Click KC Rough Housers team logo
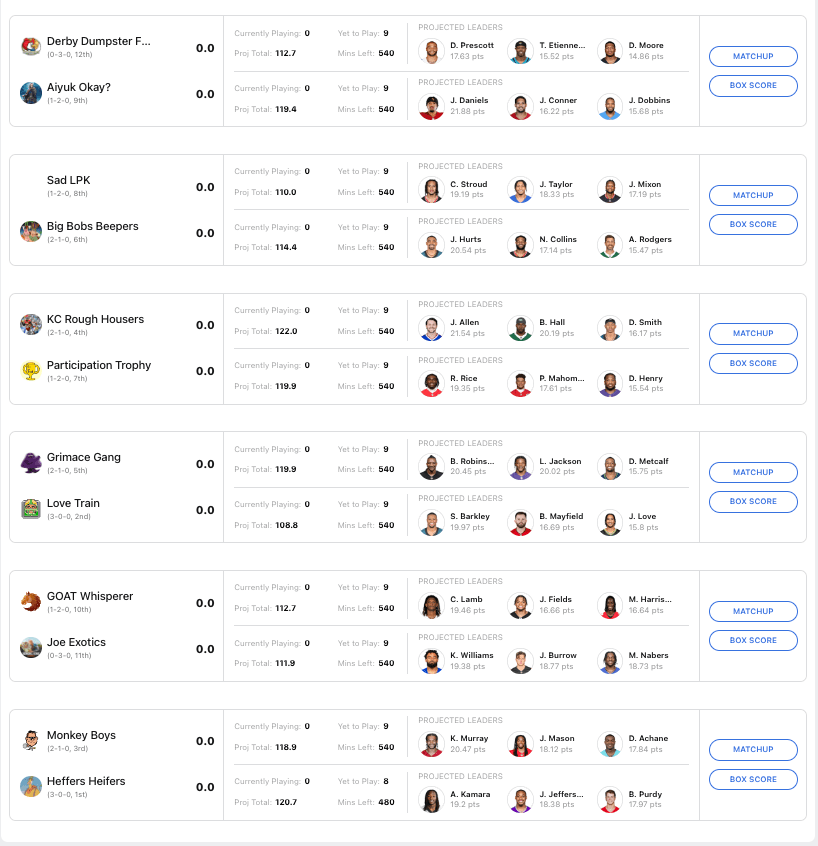This screenshot has height=846, width=818. coord(31,325)
